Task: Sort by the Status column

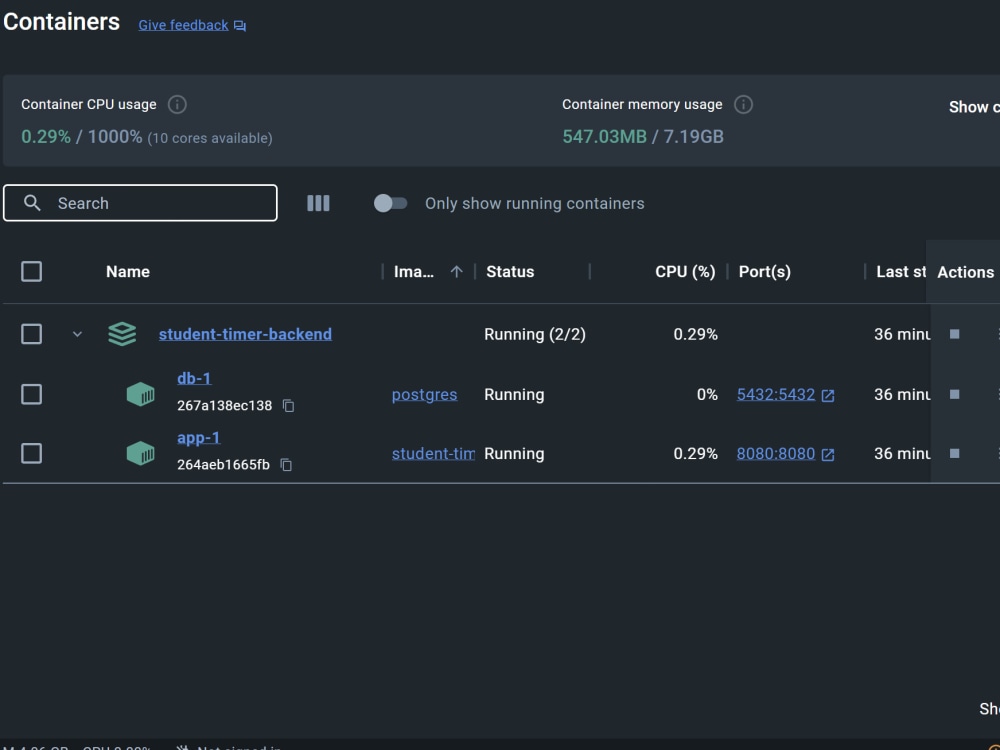Action: pos(510,272)
